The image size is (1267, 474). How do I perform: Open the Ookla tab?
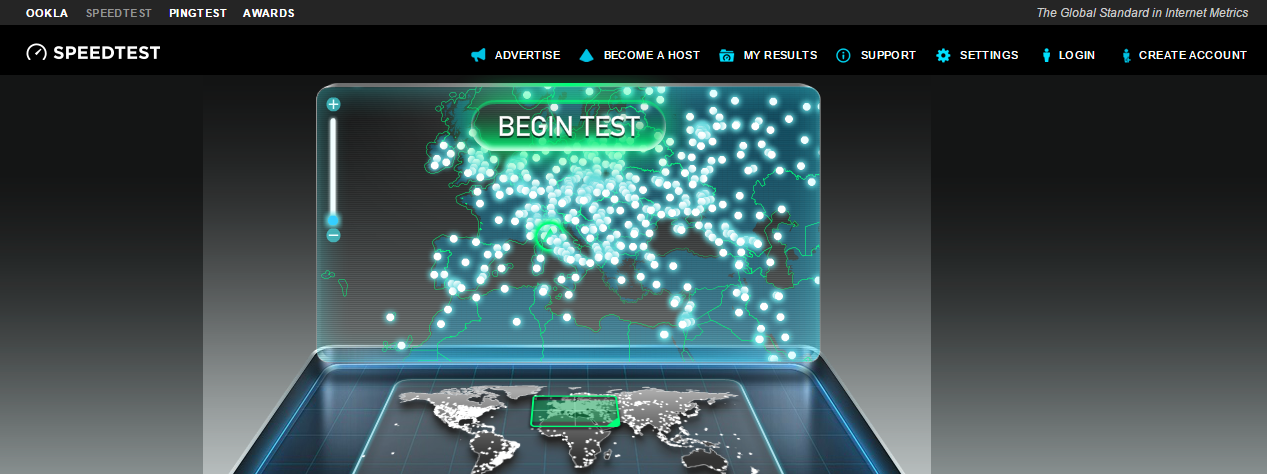(47, 13)
